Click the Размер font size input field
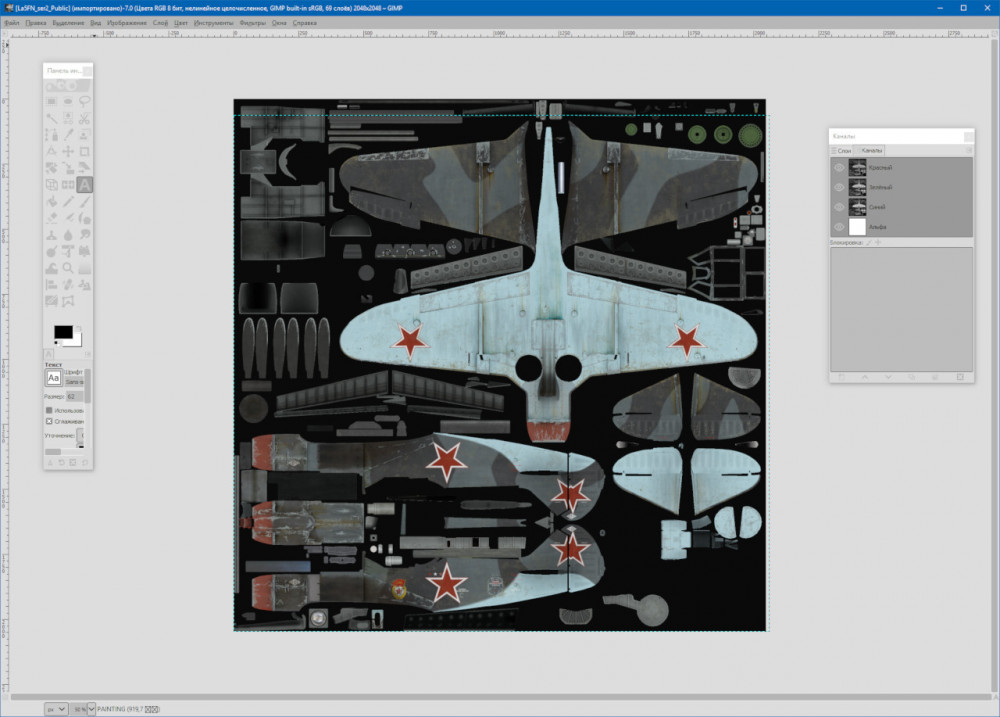The height and width of the screenshot is (717, 1000). click(75, 397)
